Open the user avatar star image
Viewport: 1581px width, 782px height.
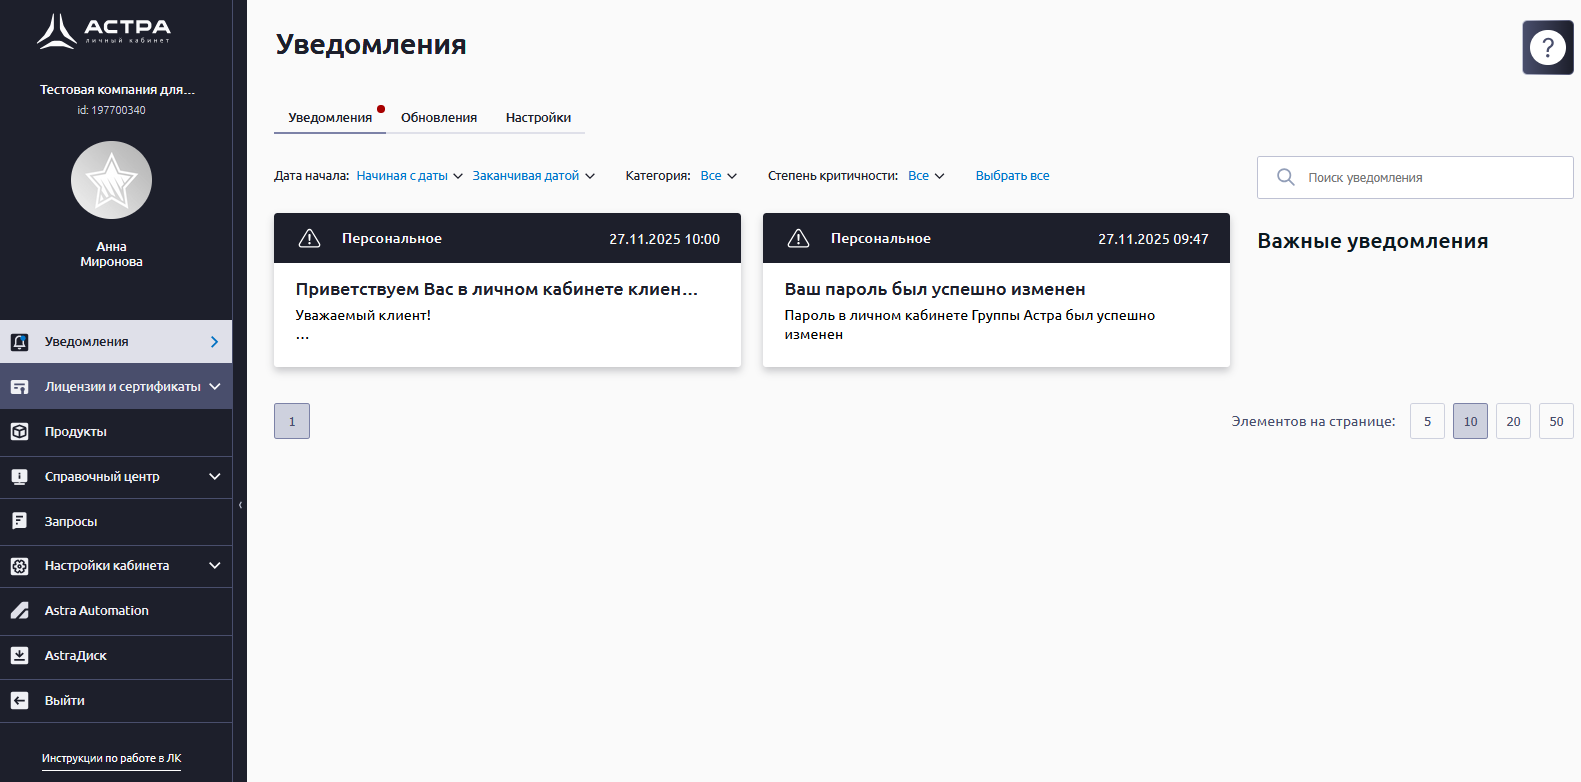pos(111,180)
